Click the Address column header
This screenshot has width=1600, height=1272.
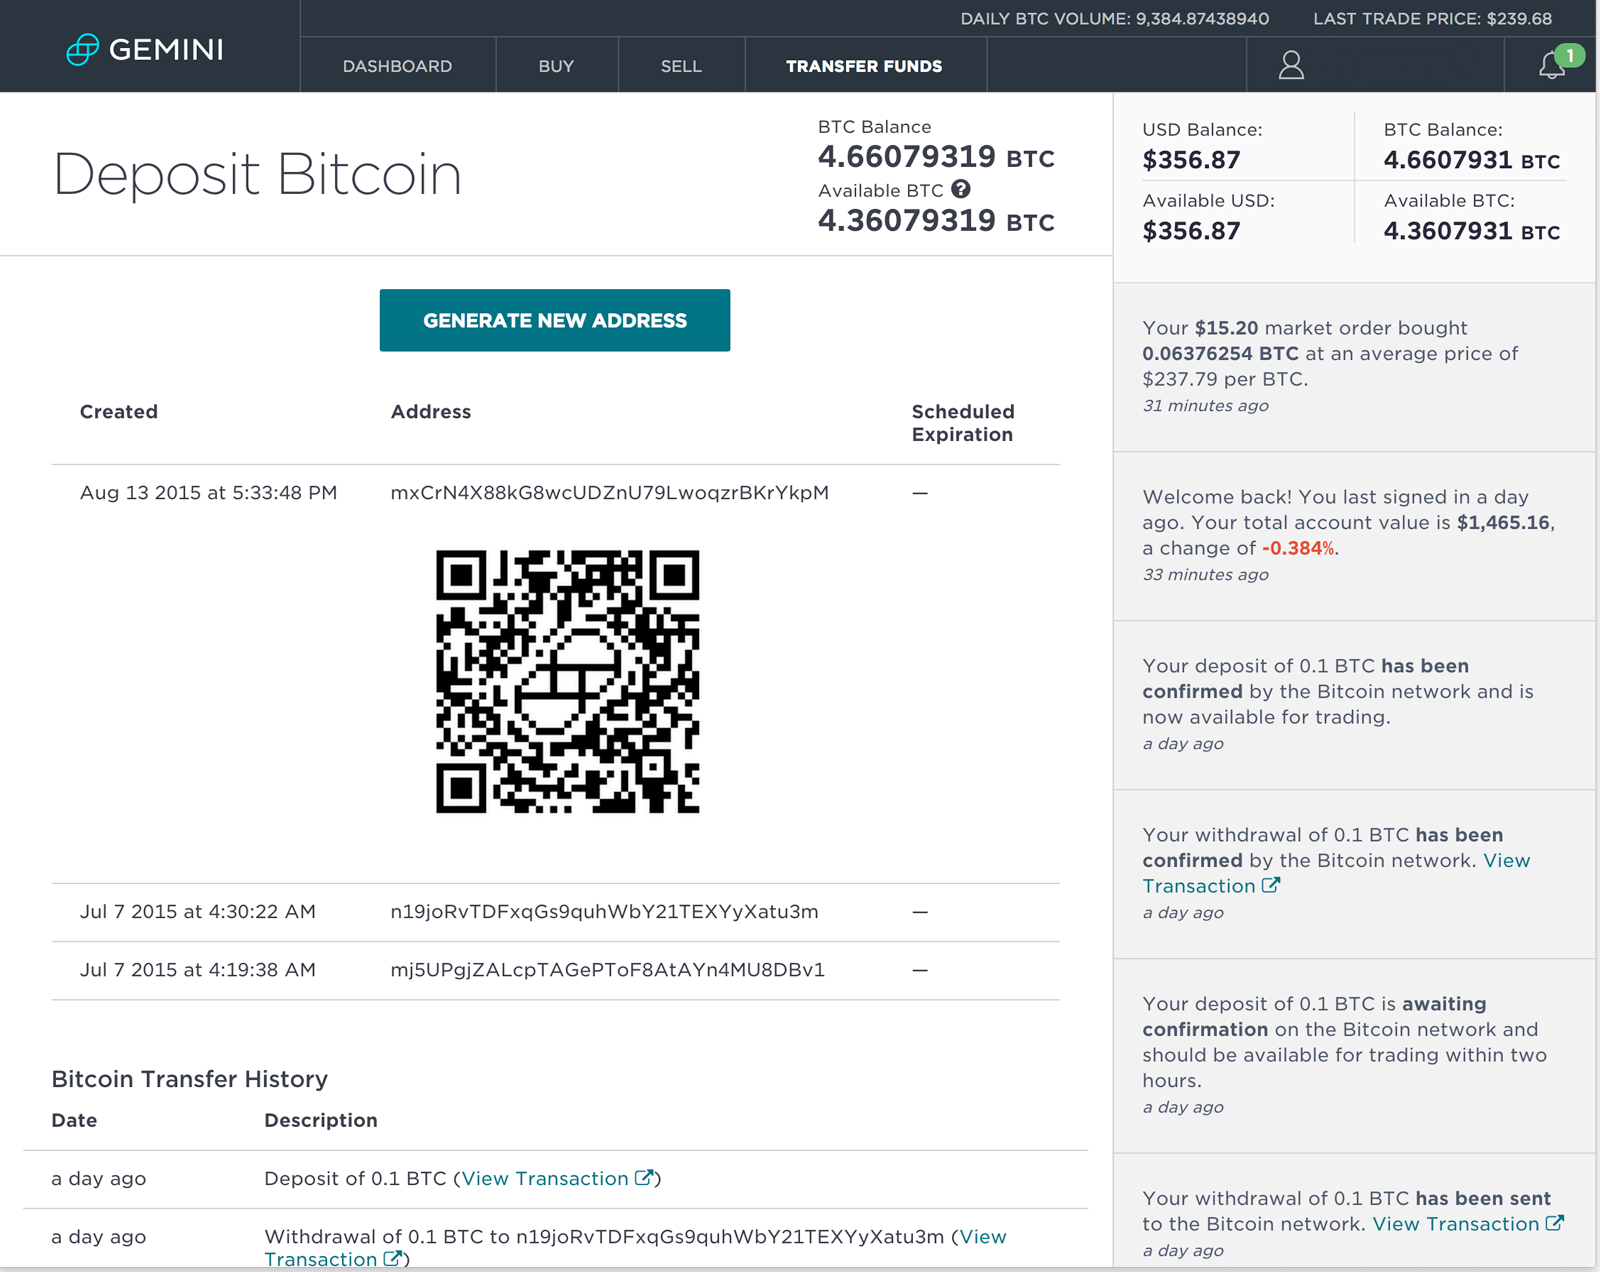click(x=431, y=411)
